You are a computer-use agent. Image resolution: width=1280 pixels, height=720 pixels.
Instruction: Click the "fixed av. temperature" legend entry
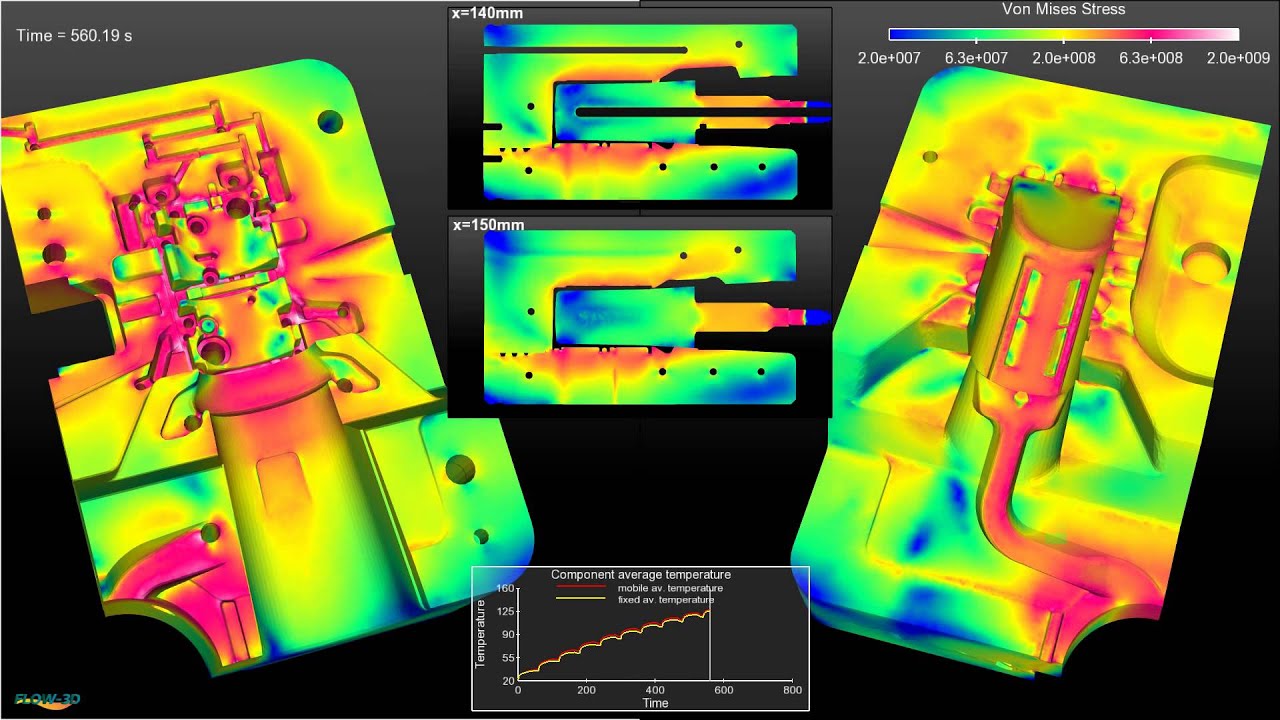point(666,600)
